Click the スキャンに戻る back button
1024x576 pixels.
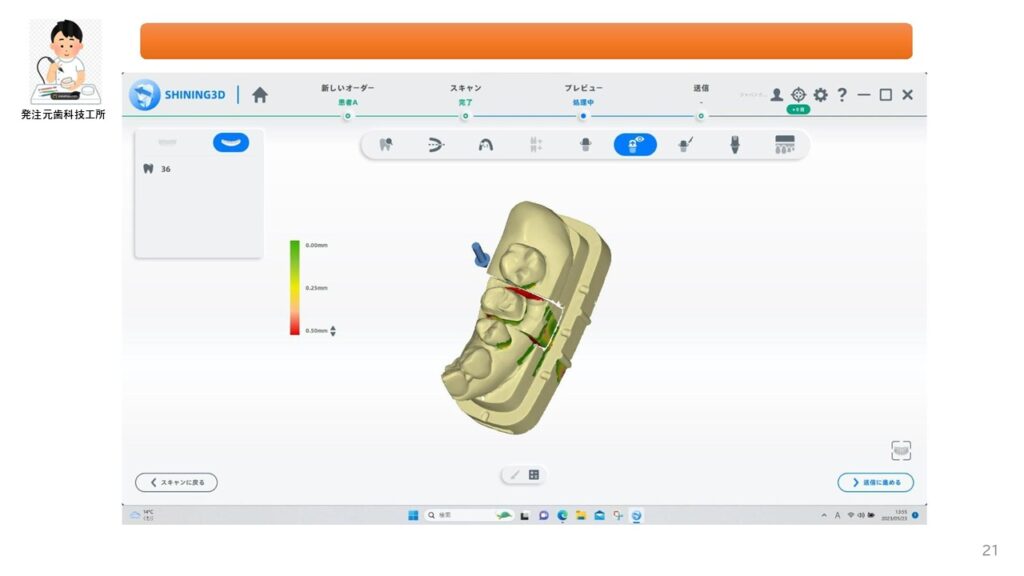(x=176, y=482)
